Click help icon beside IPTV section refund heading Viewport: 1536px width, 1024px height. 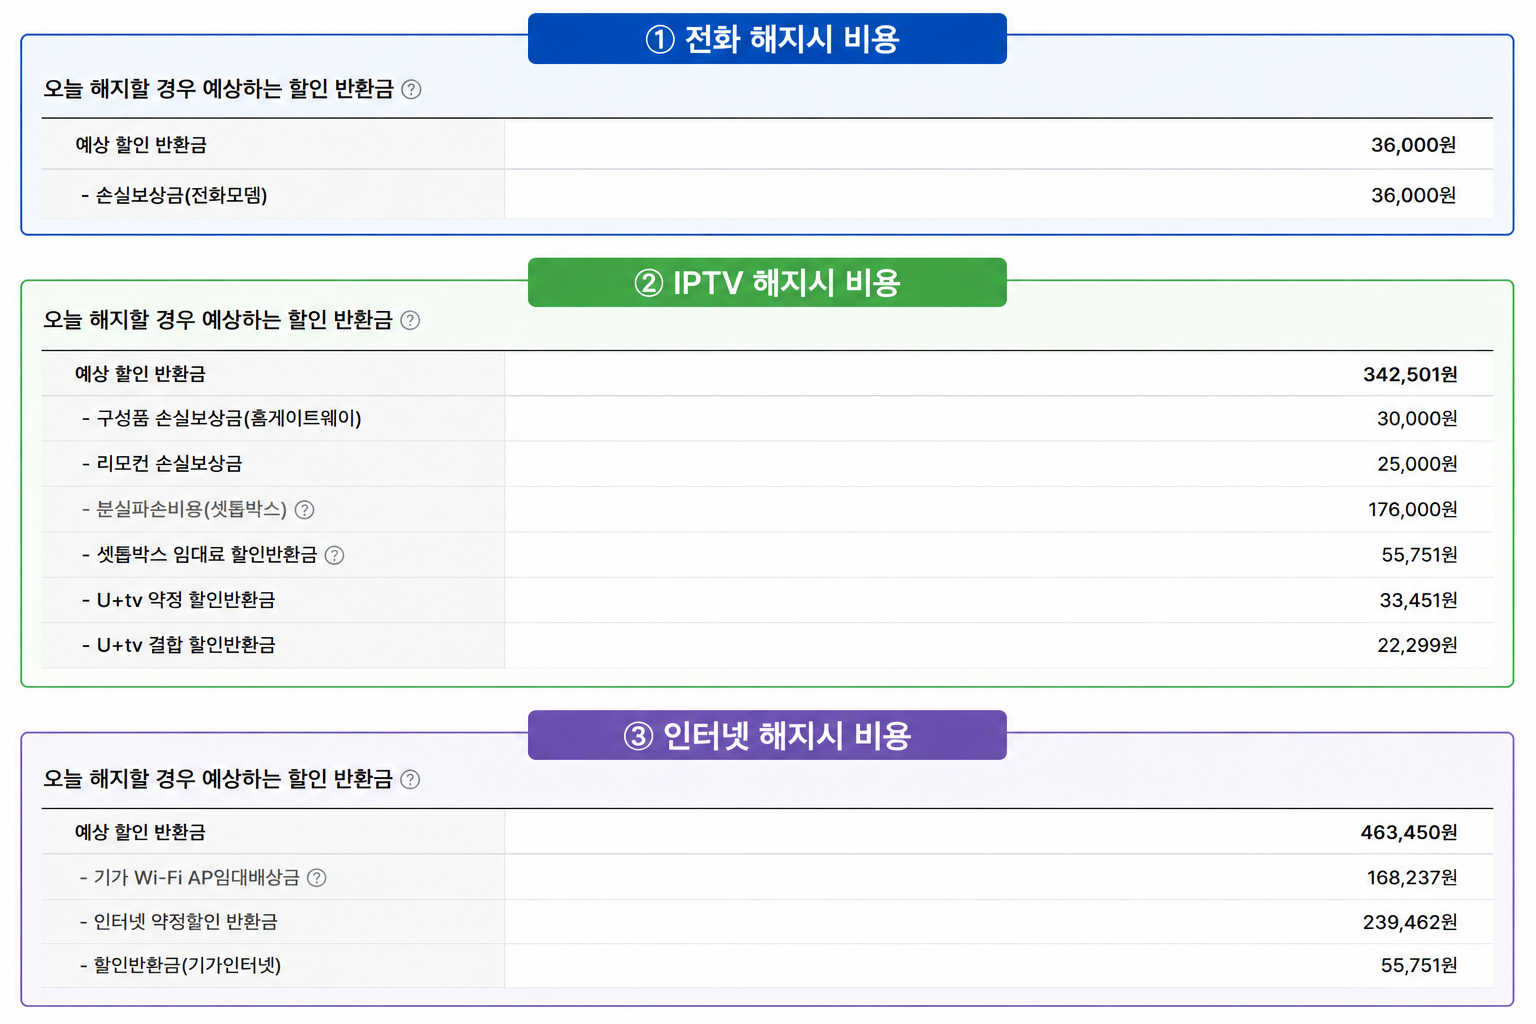(x=410, y=320)
